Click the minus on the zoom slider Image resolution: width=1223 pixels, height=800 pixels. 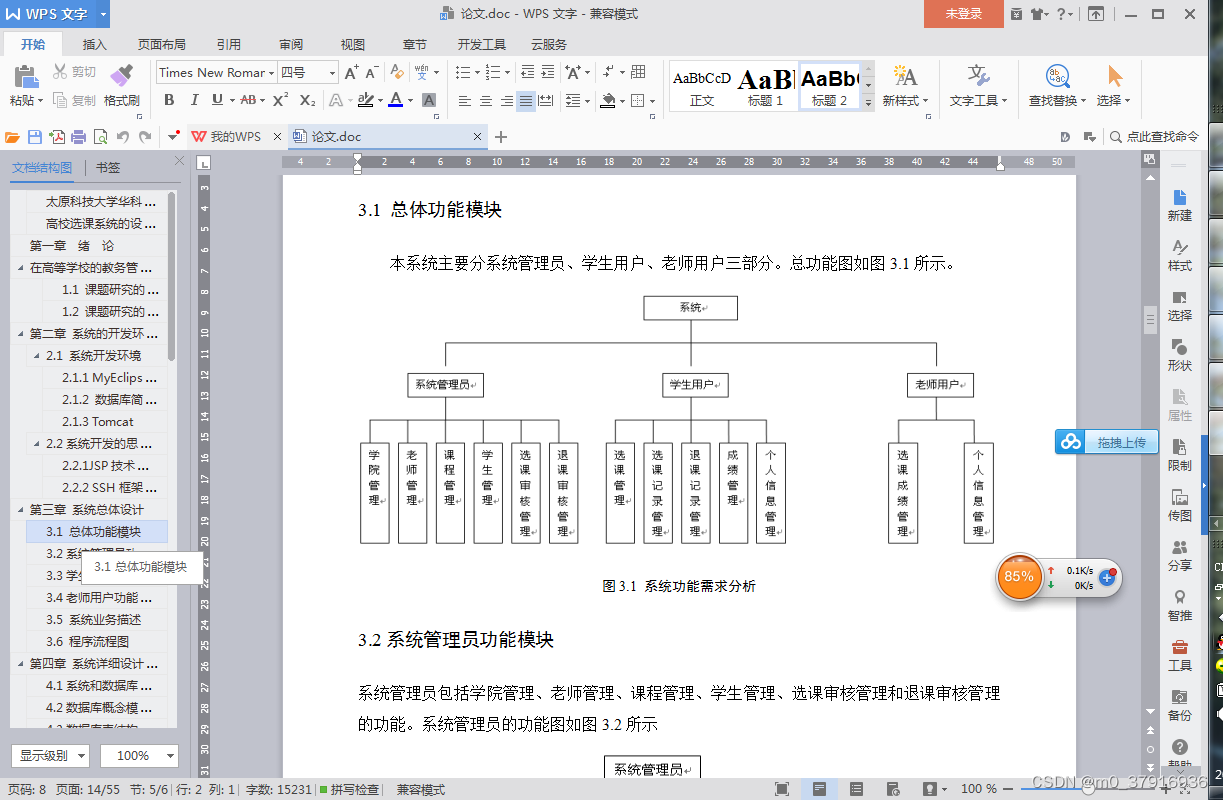pyautogui.click(x=1007, y=789)
